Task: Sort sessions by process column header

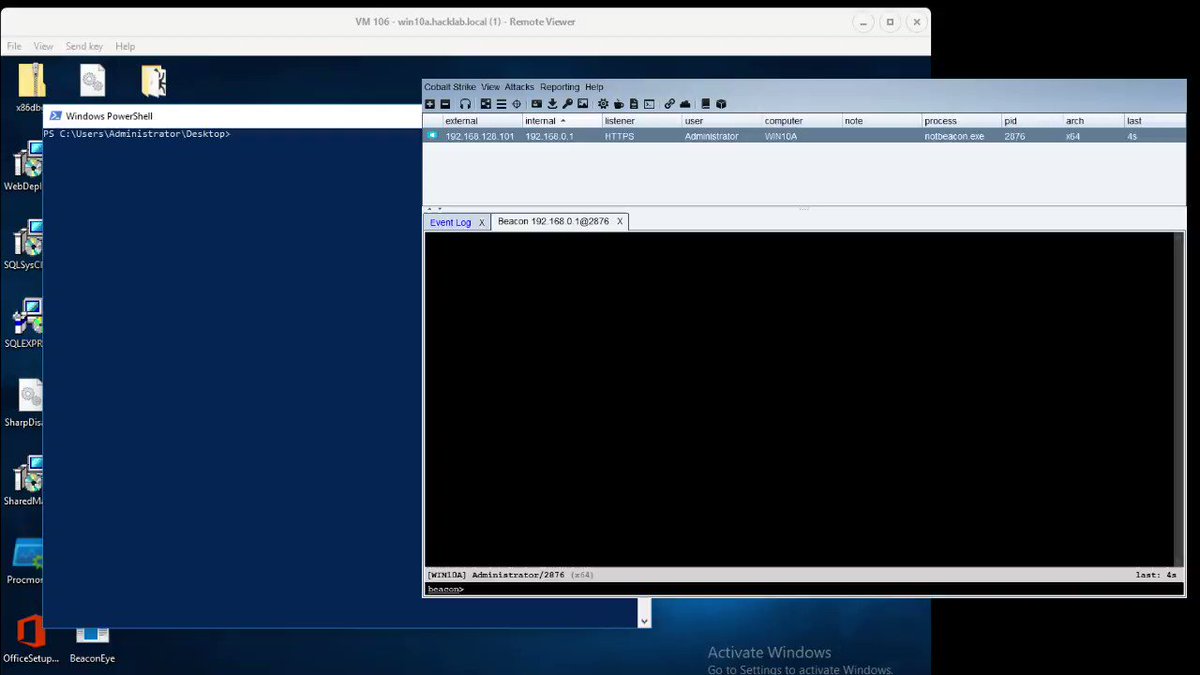Action: pos(962,121)
